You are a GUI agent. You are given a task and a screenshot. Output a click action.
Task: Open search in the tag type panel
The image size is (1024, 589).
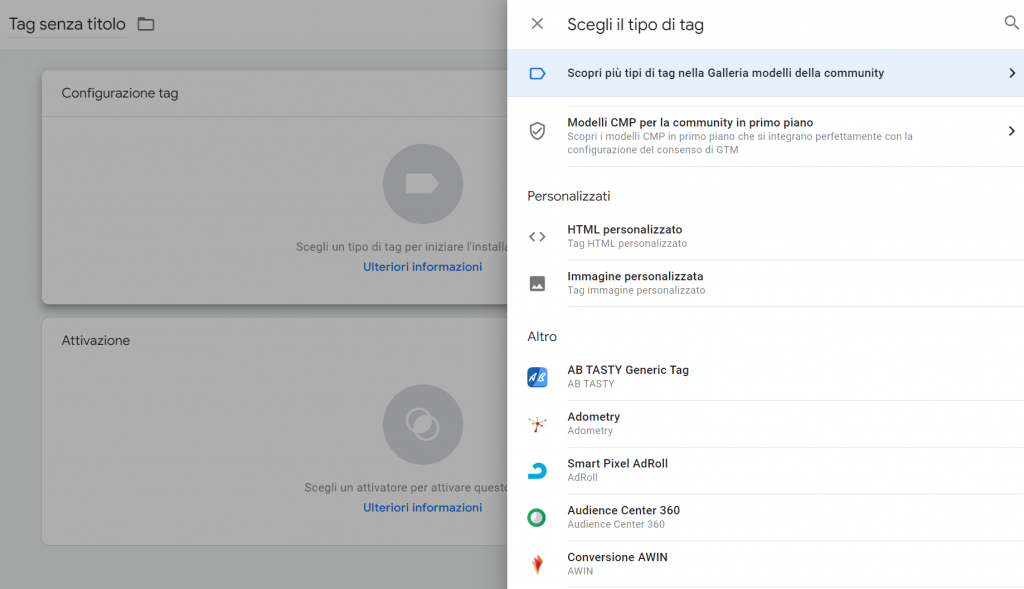pyautogui.click(x=1011, y=23)
